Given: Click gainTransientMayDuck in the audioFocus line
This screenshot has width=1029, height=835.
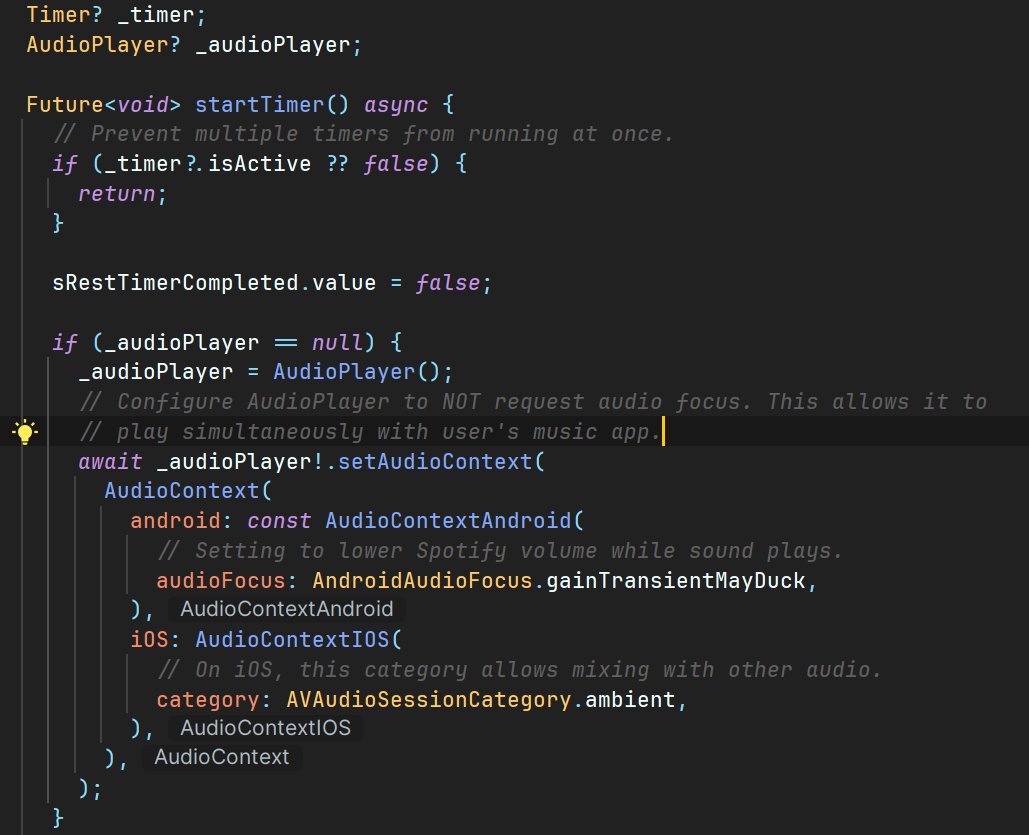Looking at the screenshot, I should (675, 581).
